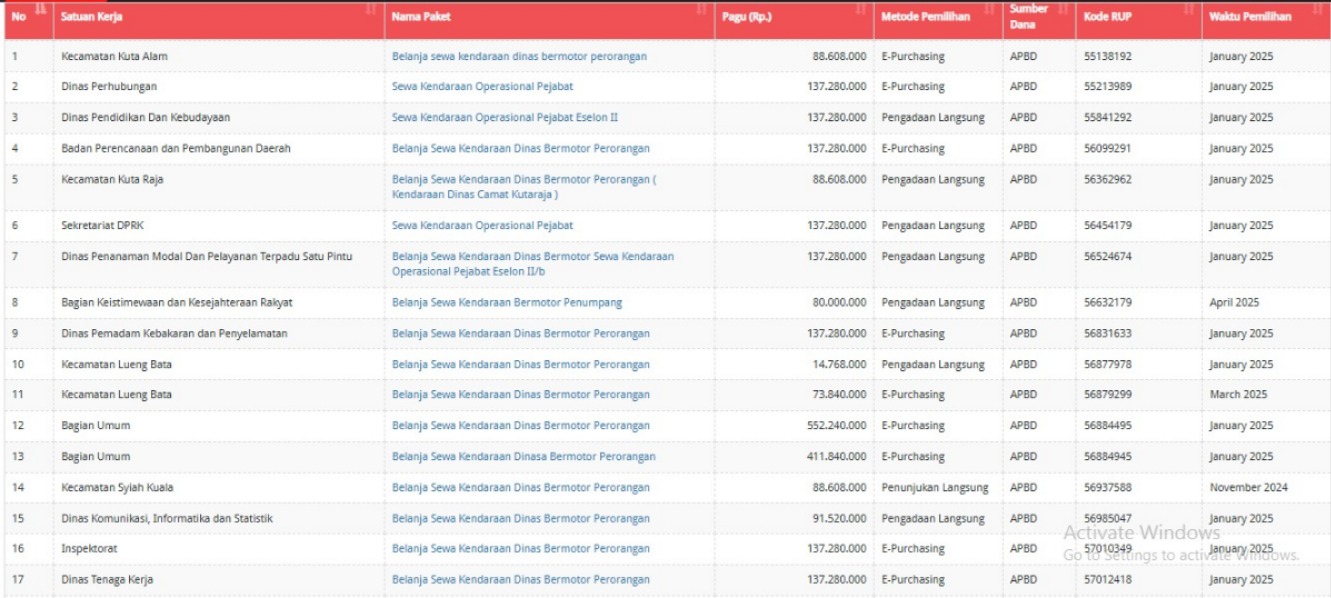Open Bagian Umum package link with pagu 552.240.000

point(521,425)
